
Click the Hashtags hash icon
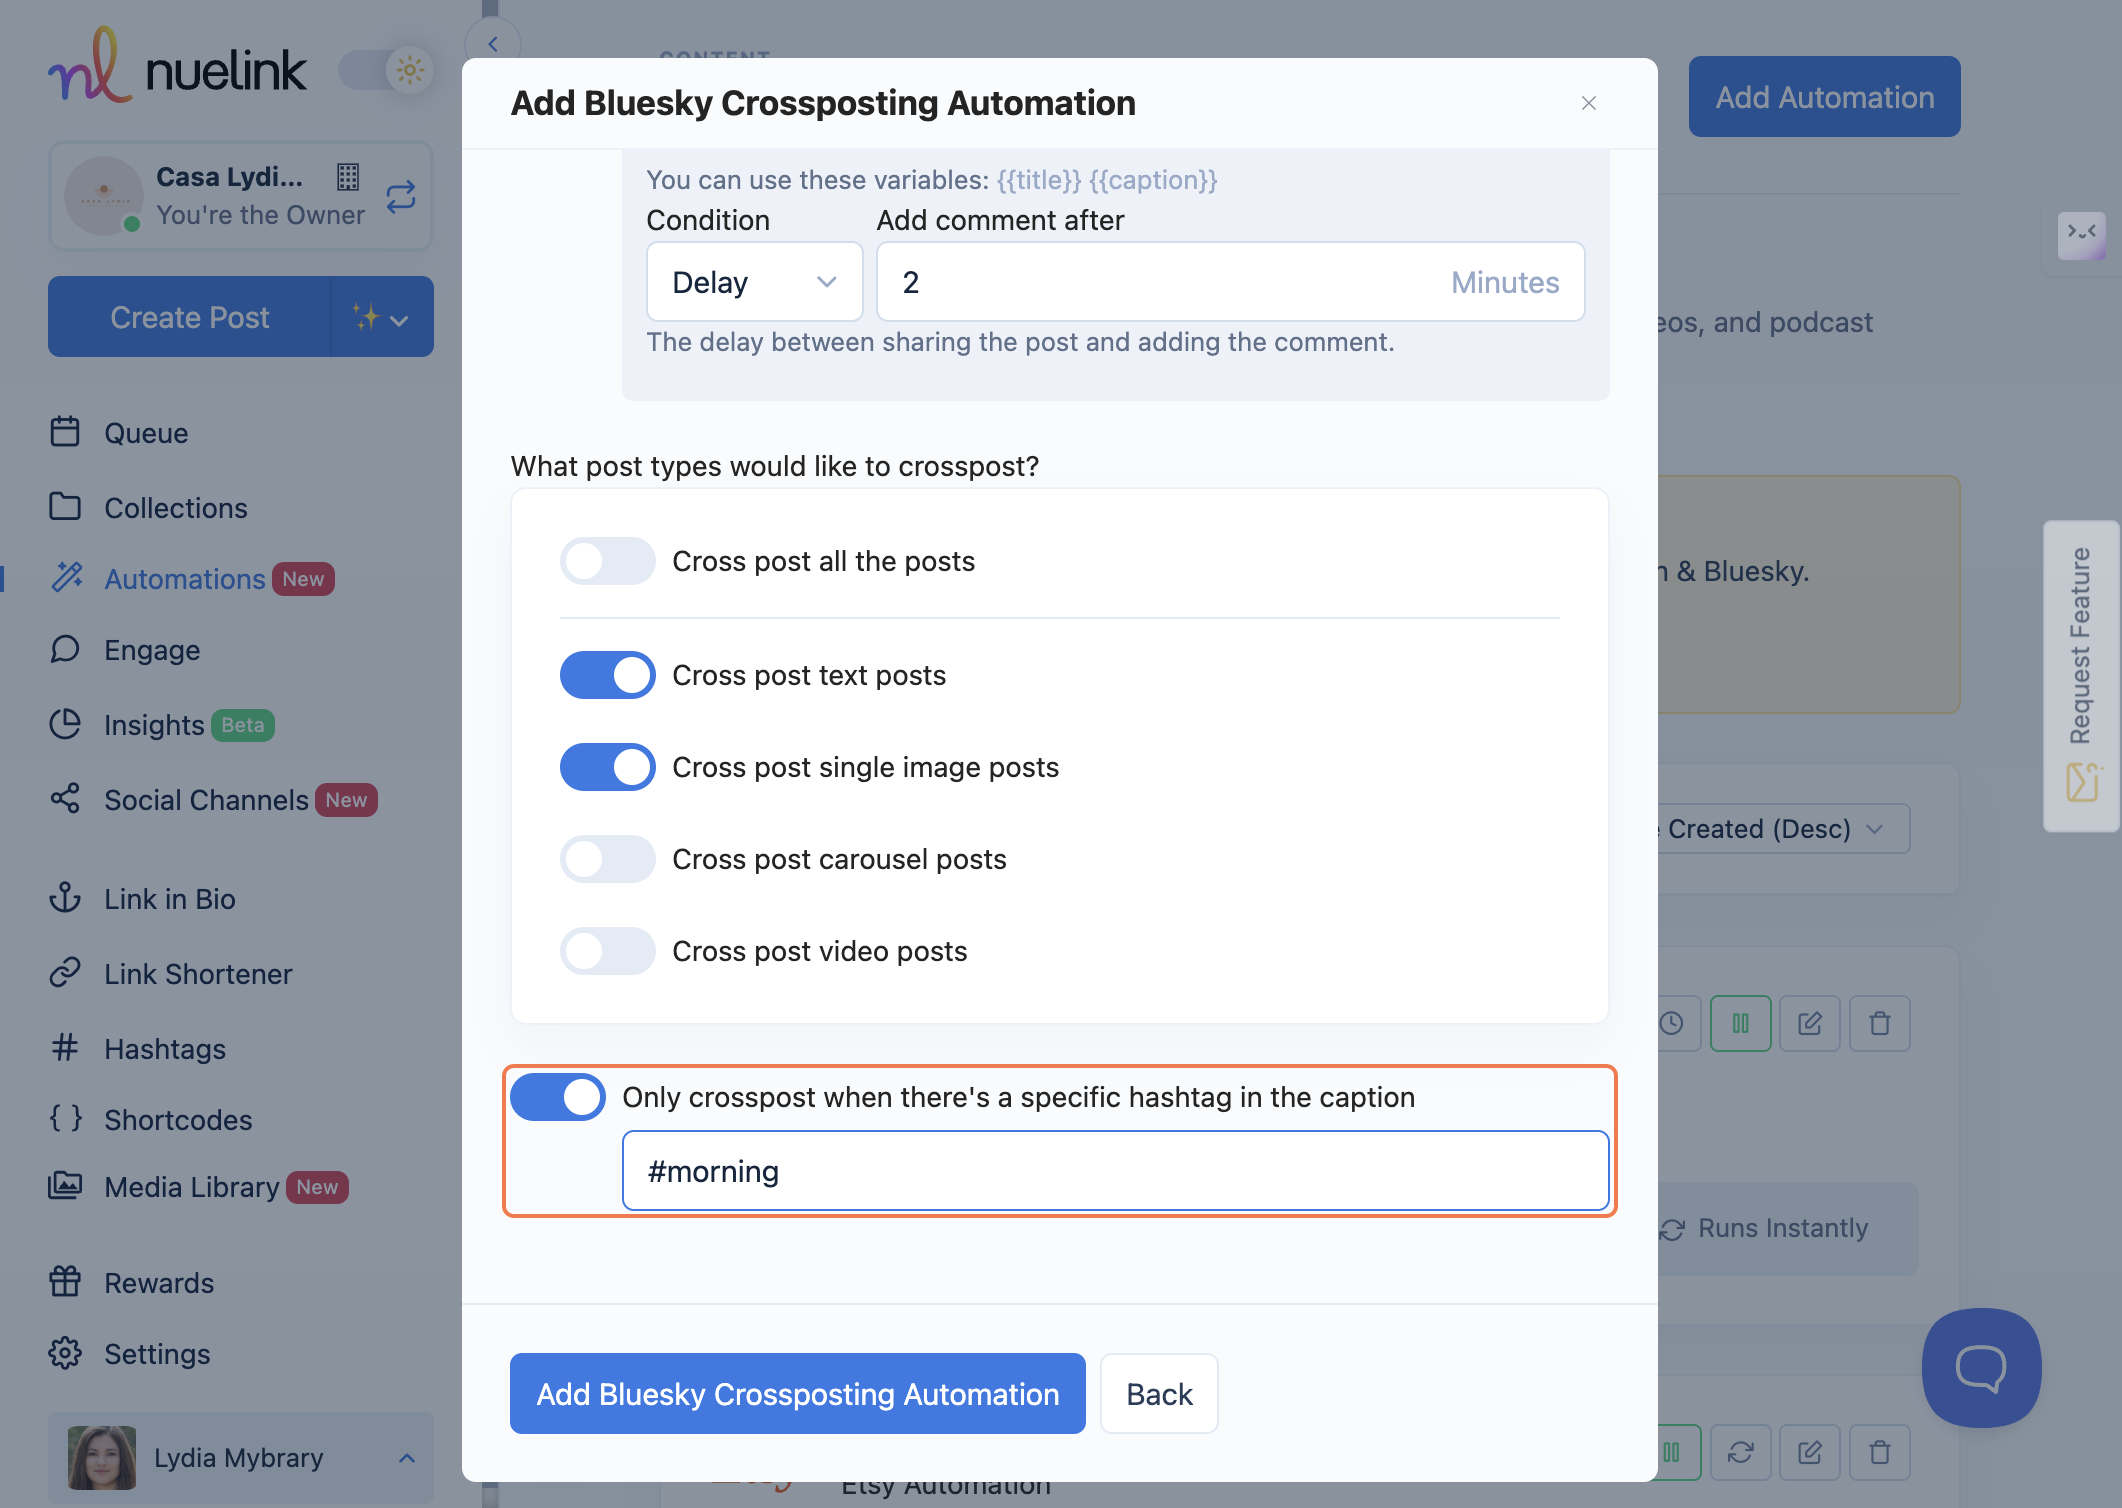coord(65,1047)
